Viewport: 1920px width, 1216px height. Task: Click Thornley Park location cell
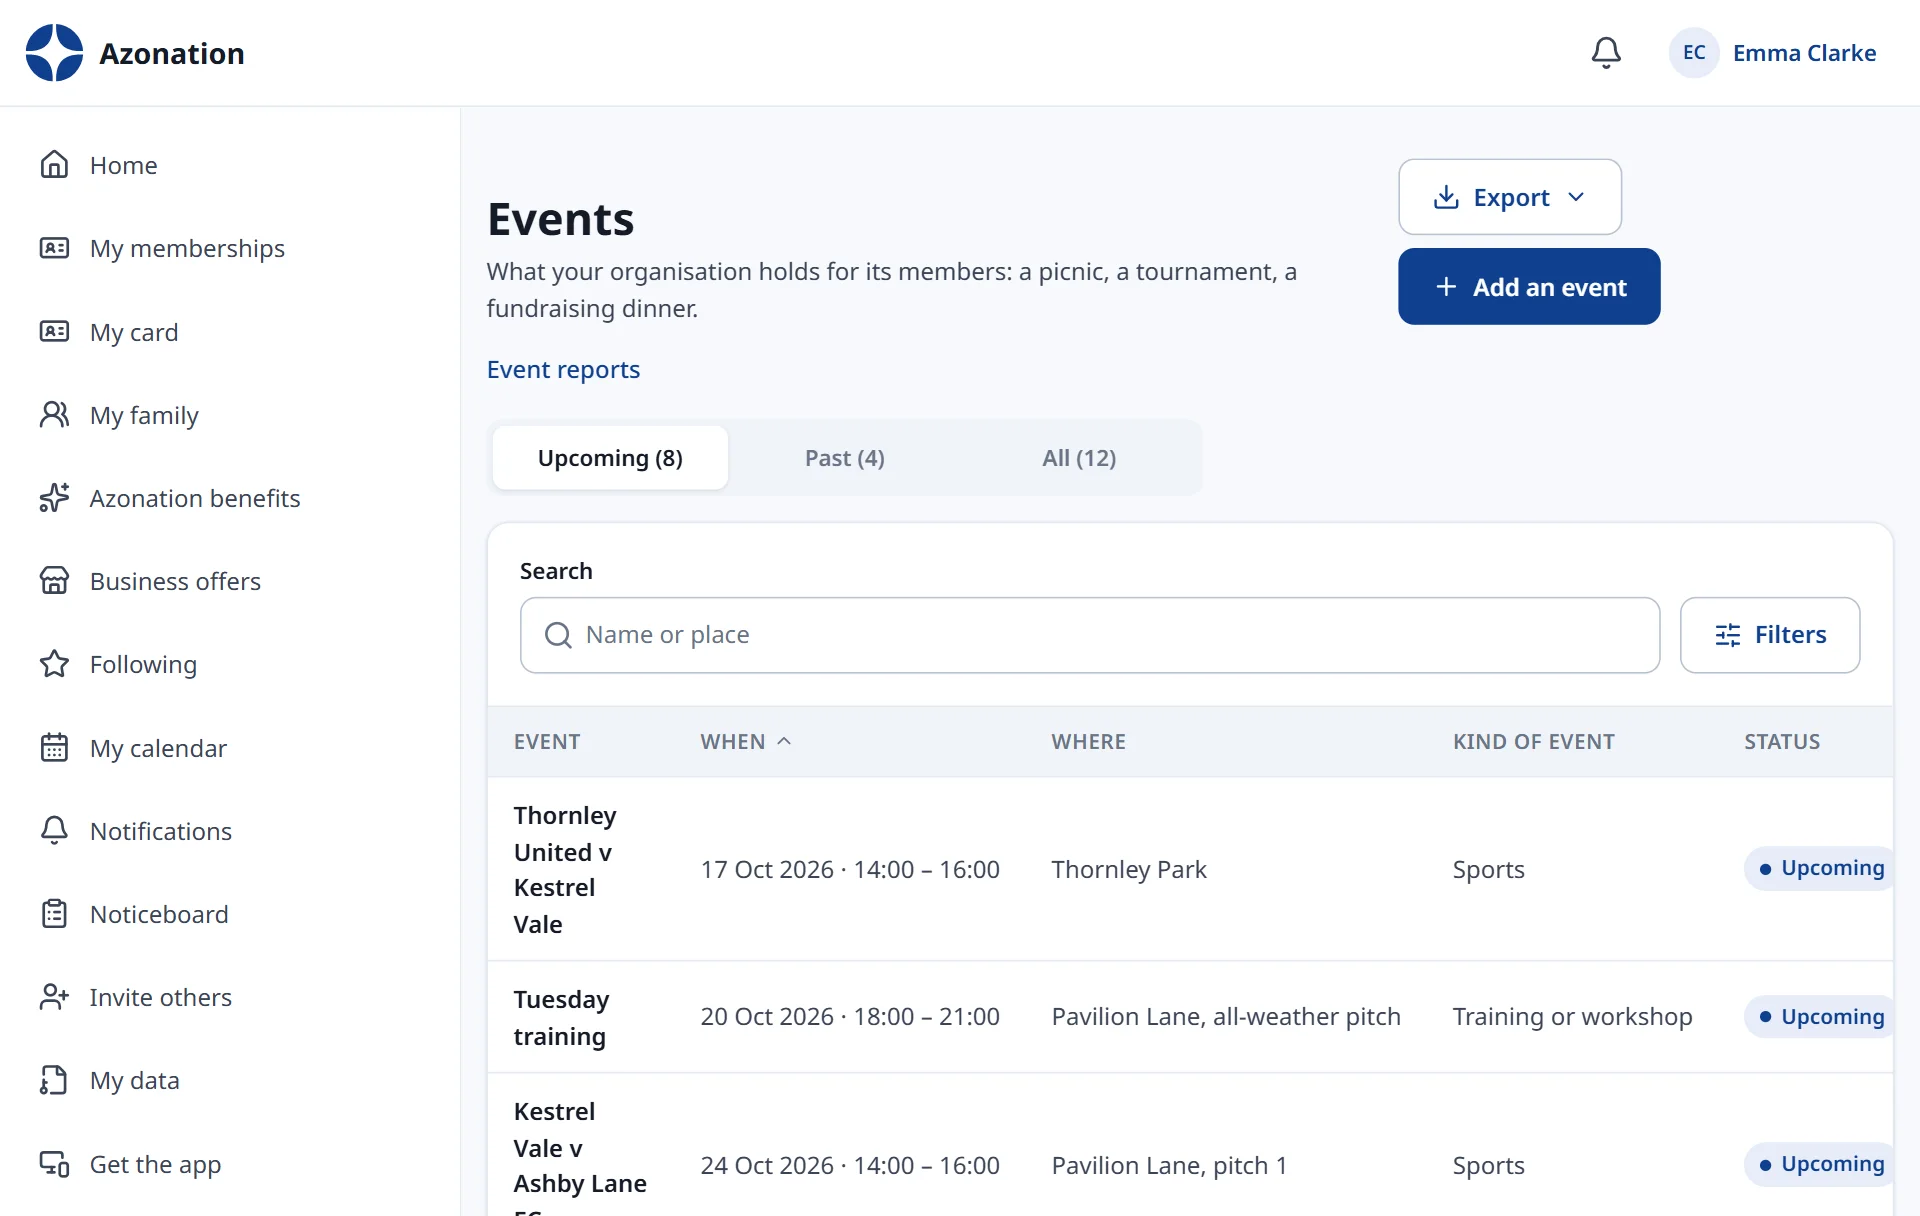click(x=1129, y=870)
